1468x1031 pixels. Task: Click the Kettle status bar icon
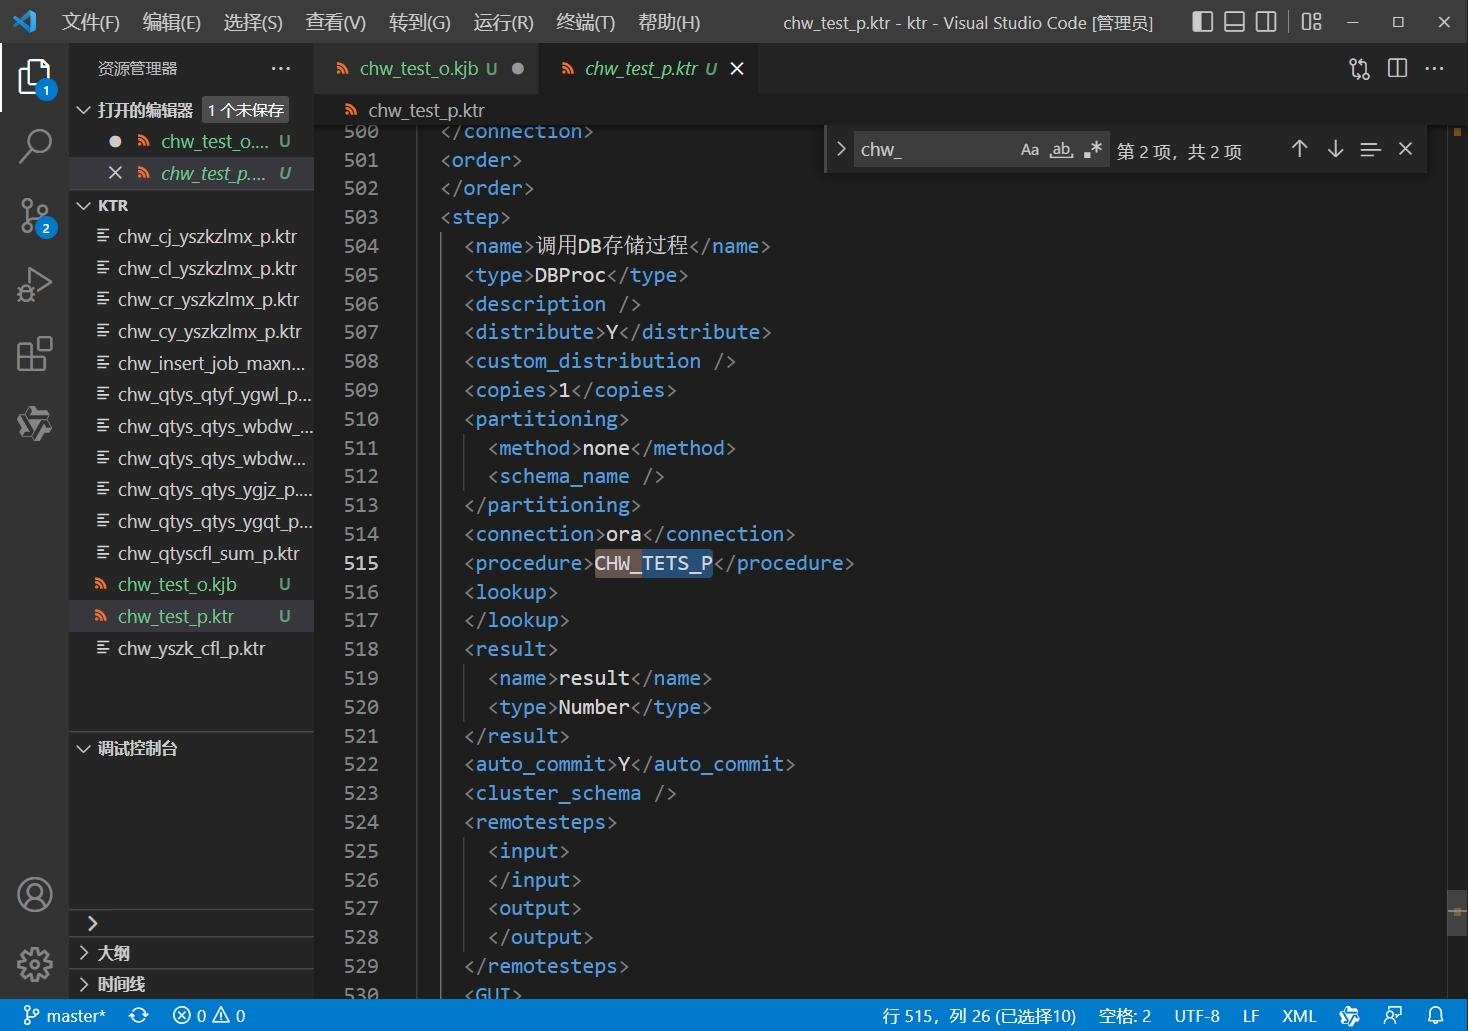pyautogui.click(x=1349, y=1016)
